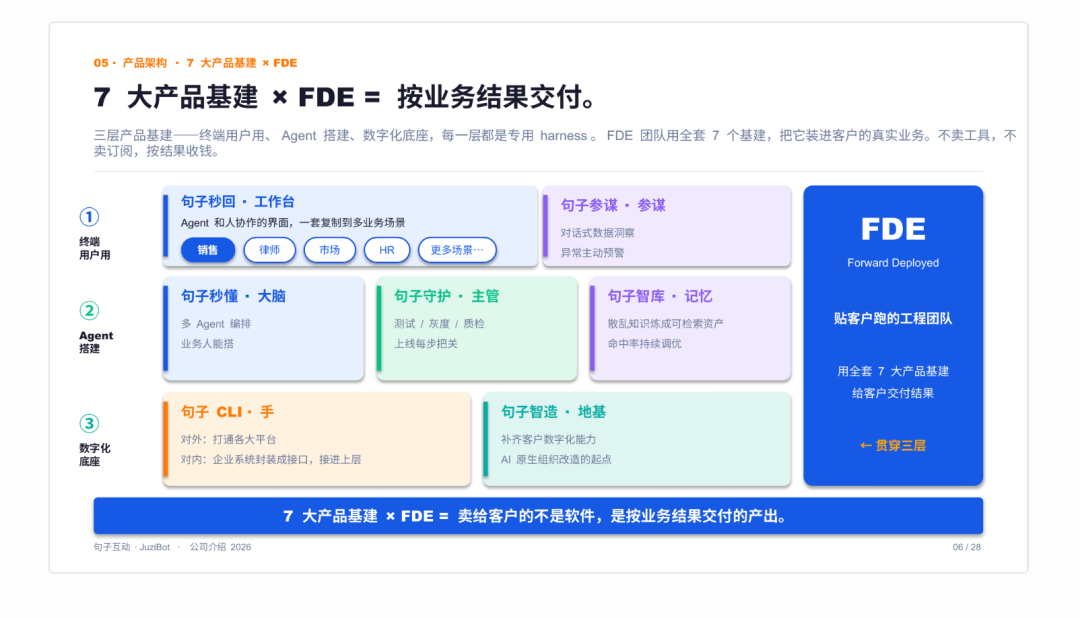Click the circled number 2 icon

coord(89,311)
